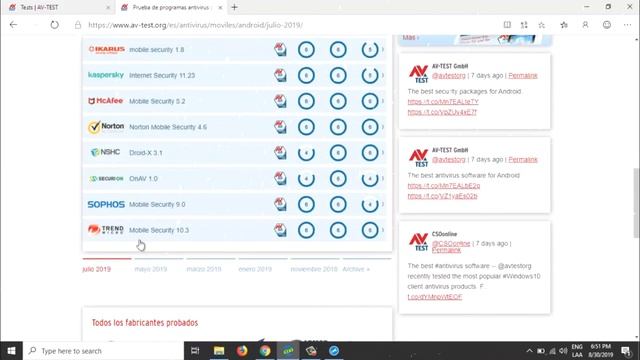
Task: Open the @CSOonline link
Action: pos(451,243)
